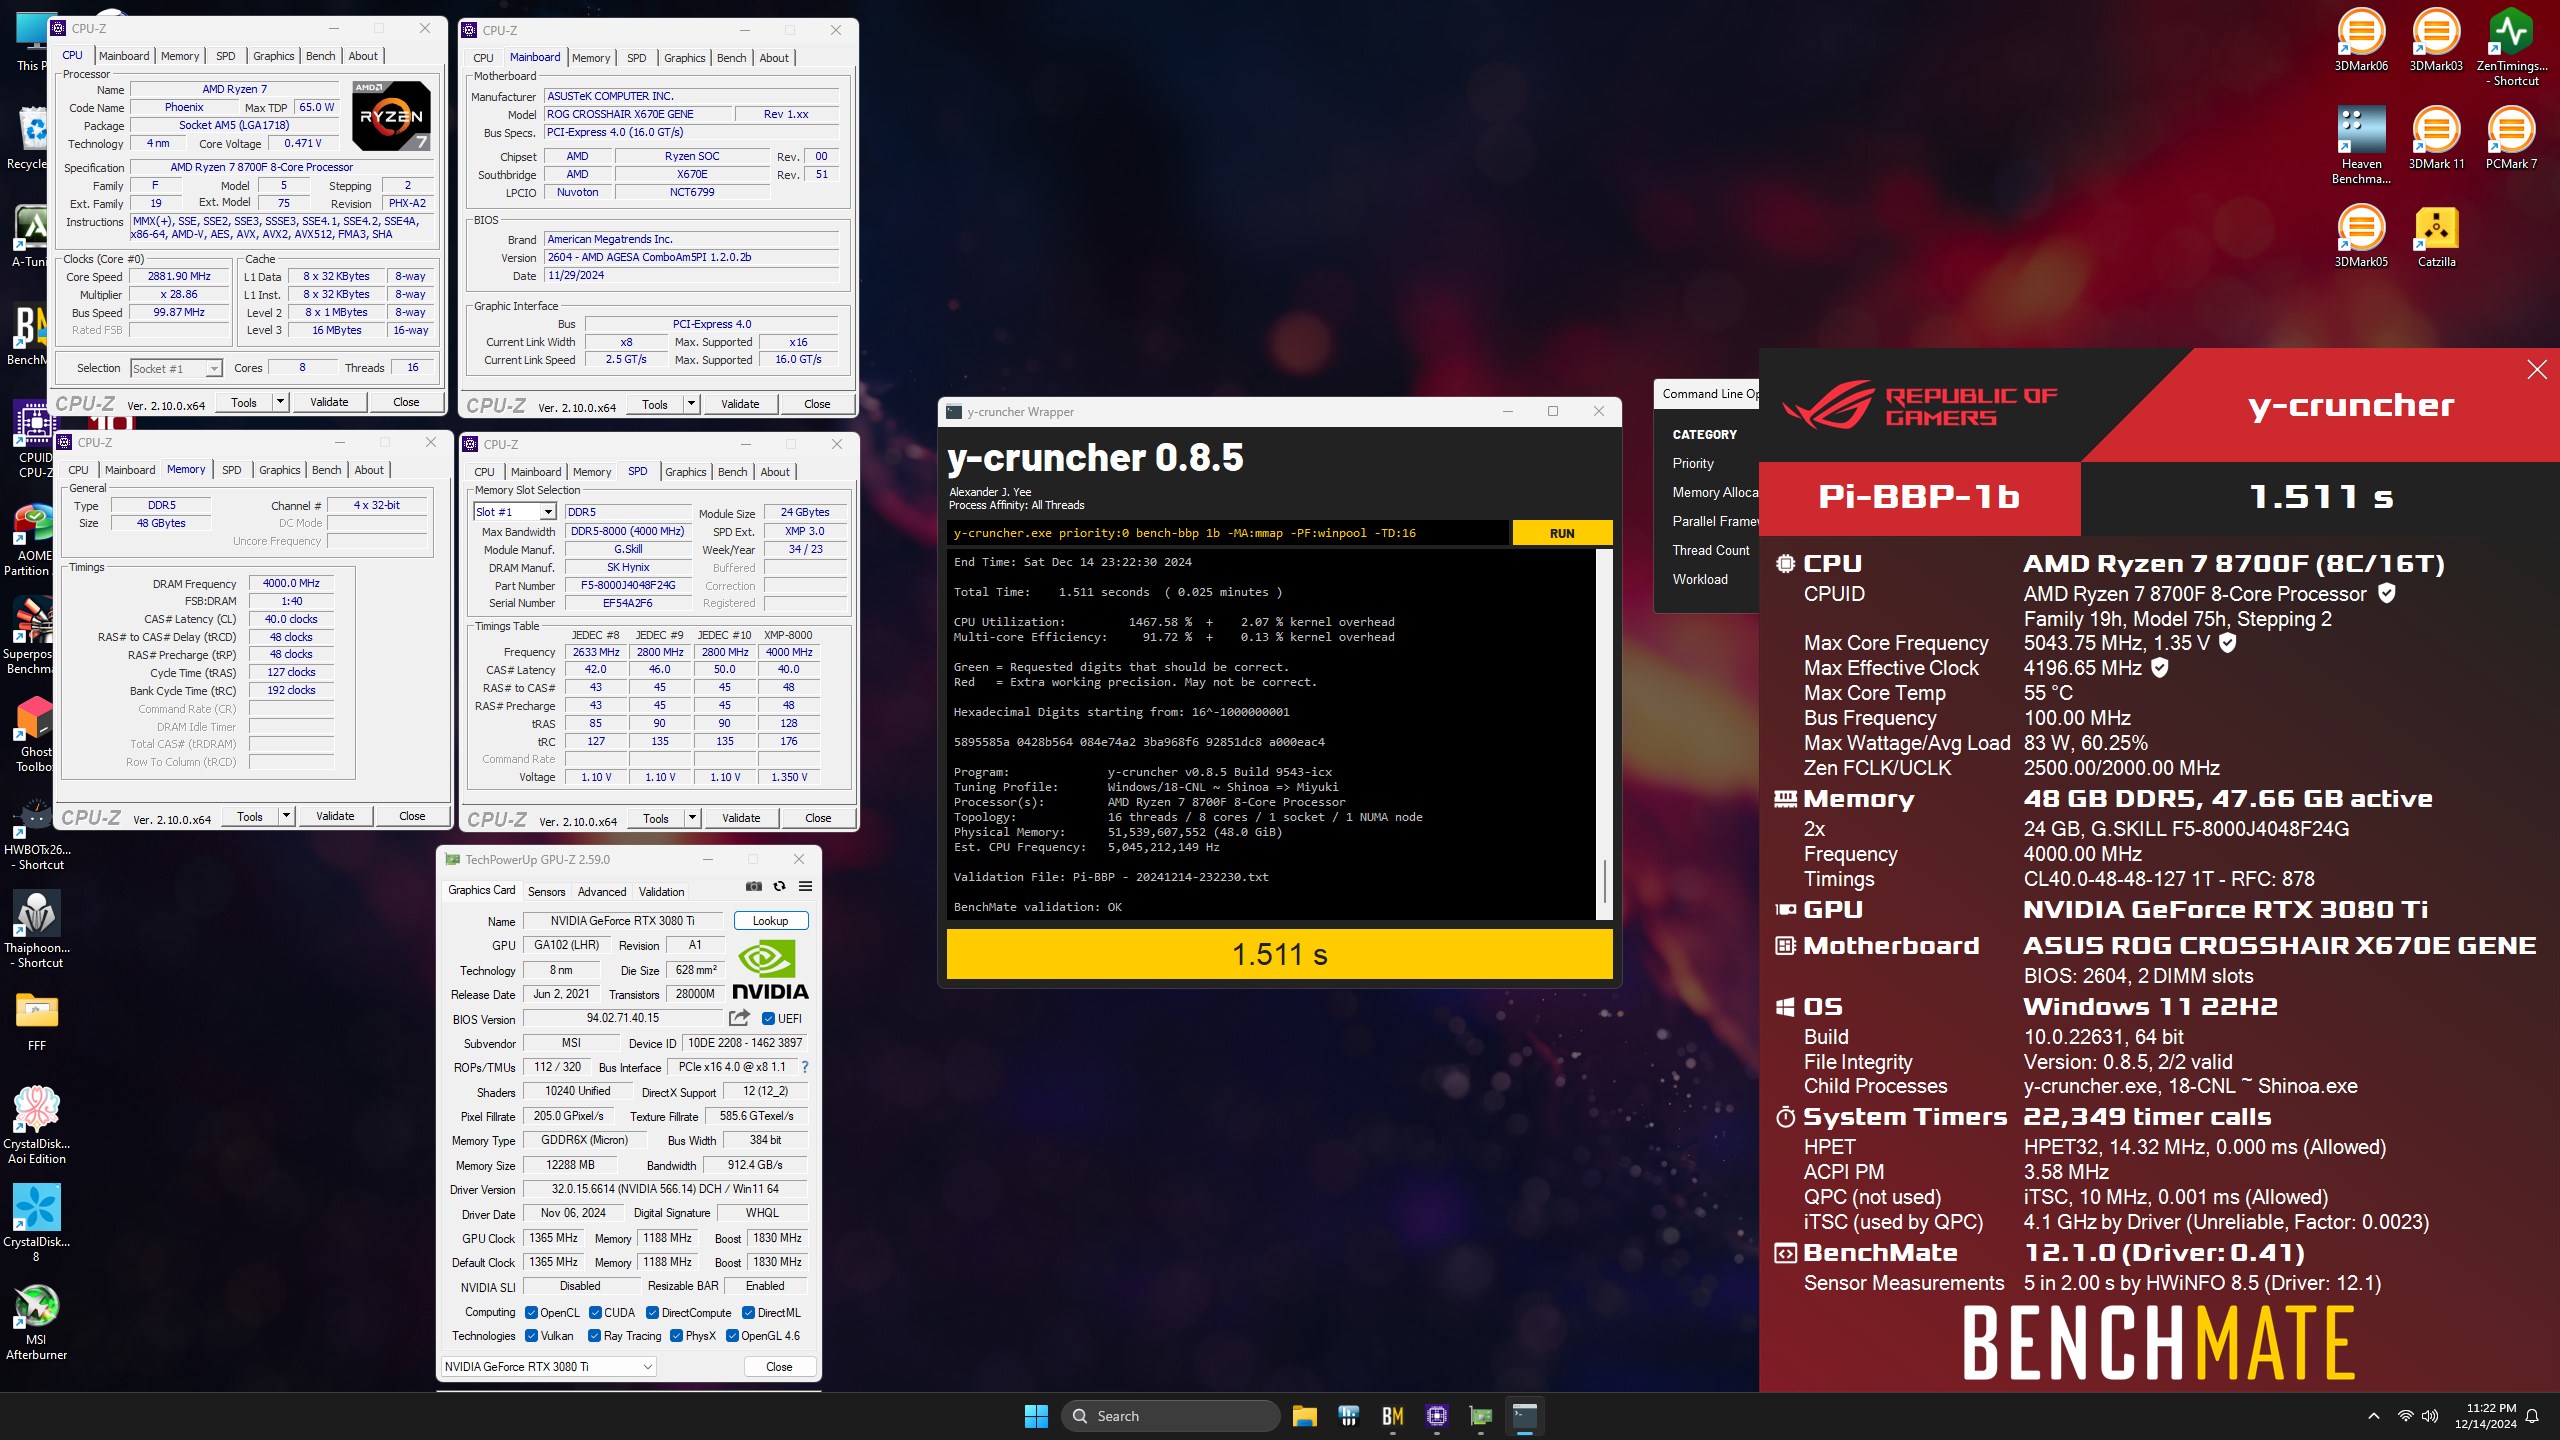Open Advanced tab in GPU-Z
Screen dimensions: 2560x1440
602,892
